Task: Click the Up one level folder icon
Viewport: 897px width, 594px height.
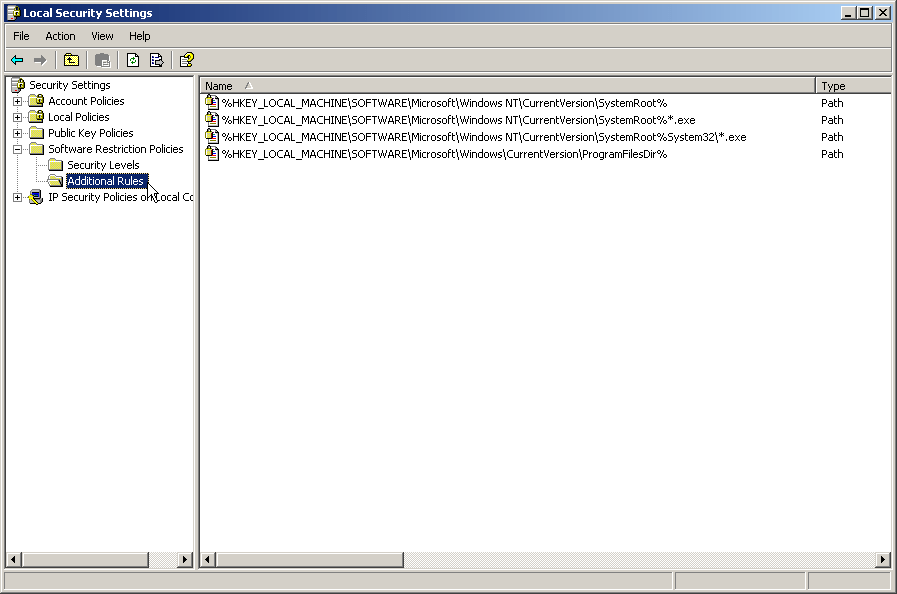Action: (72, 60)
